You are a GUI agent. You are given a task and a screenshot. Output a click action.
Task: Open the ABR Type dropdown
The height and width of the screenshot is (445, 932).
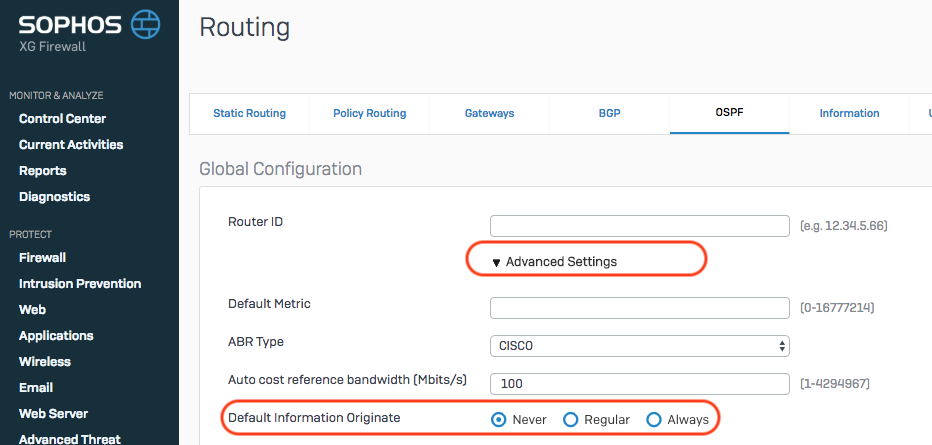click(639, 346)
